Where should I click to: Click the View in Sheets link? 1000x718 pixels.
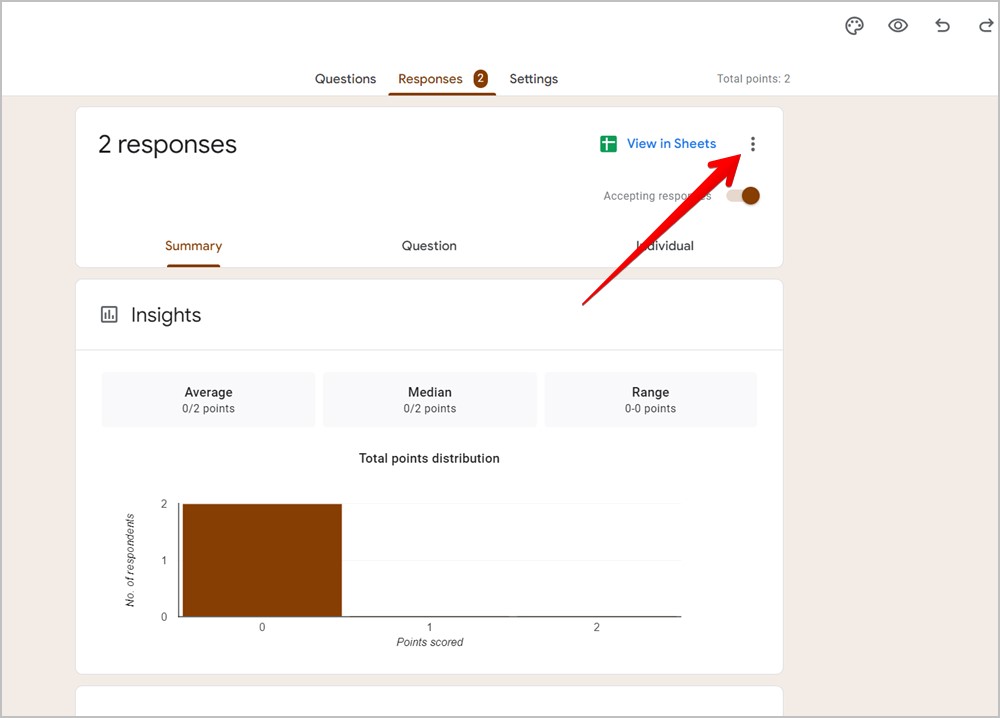(671, 144)
